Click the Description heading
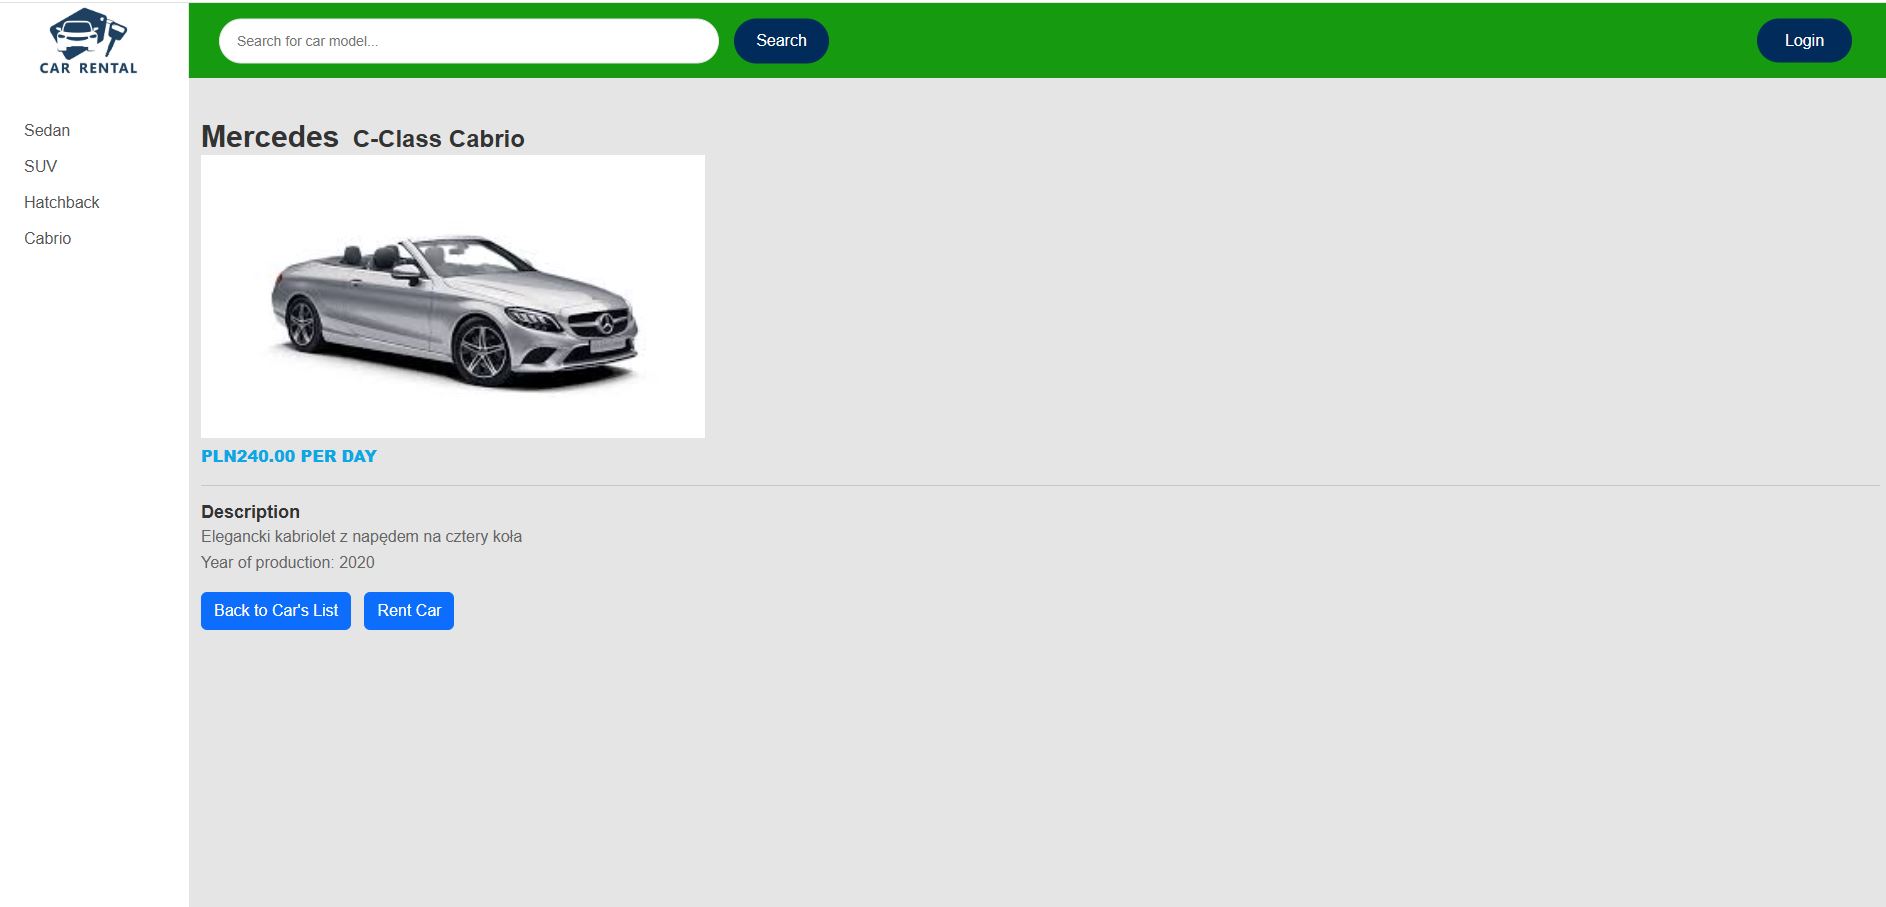This screenshot has height=907, width=1886. 250,512
